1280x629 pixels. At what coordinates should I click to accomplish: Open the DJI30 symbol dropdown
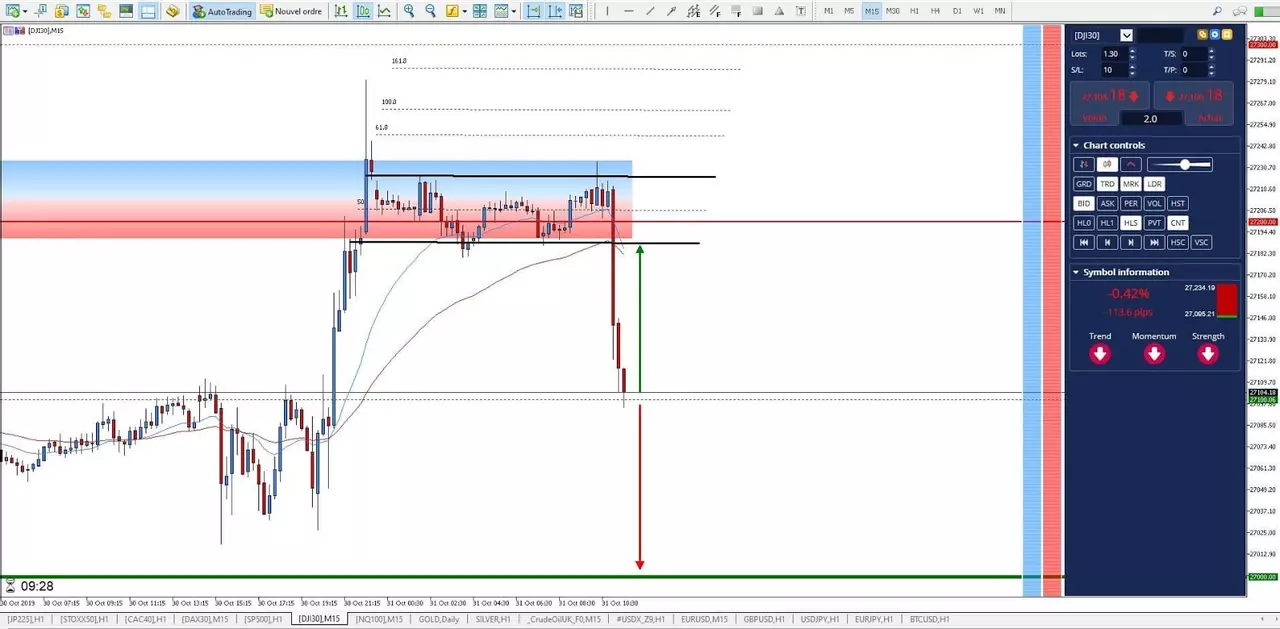(x=1127, y=35)
